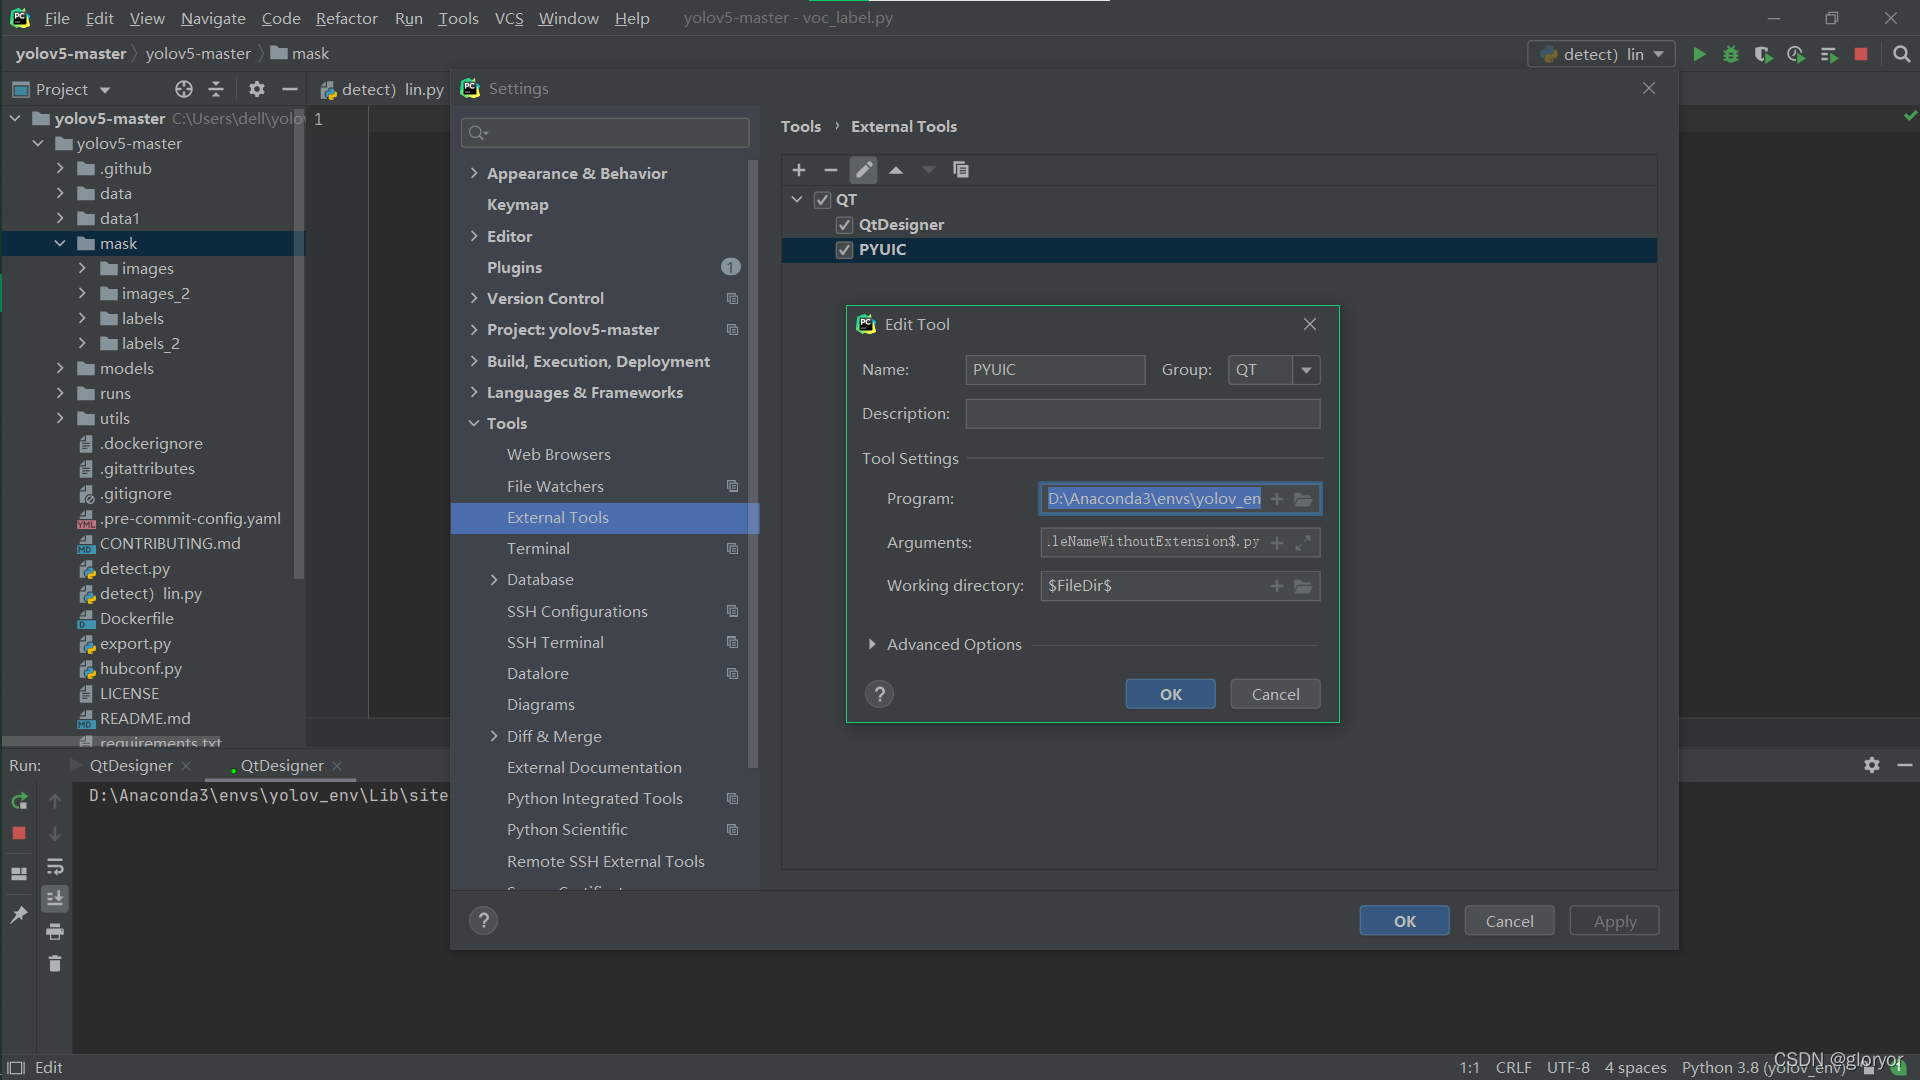Open the Tools menu
This screenshot has width=1920, height=1080.
click(x=458, y=18)
